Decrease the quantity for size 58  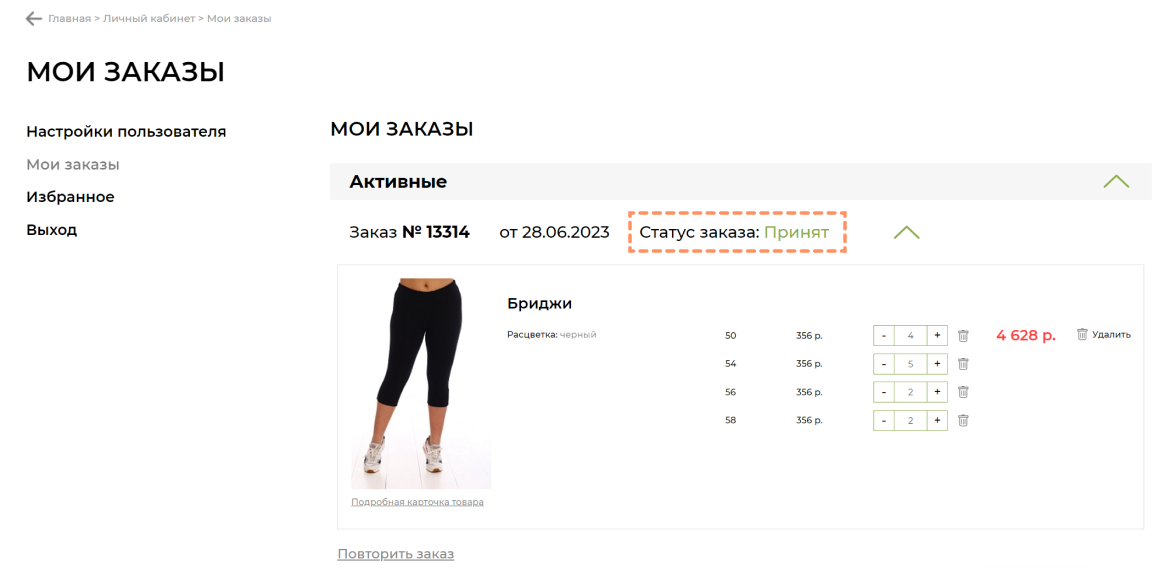[x=883, y=420]
